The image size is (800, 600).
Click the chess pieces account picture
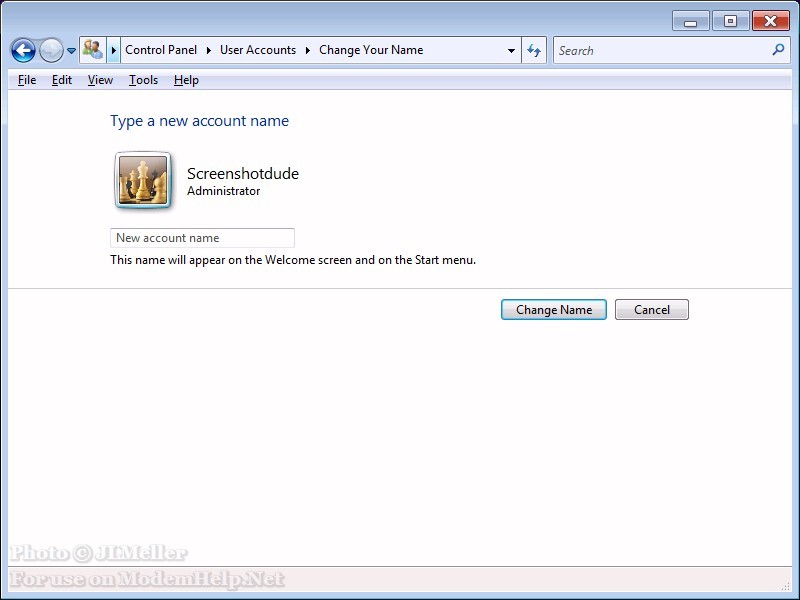(x=143, y=180)
